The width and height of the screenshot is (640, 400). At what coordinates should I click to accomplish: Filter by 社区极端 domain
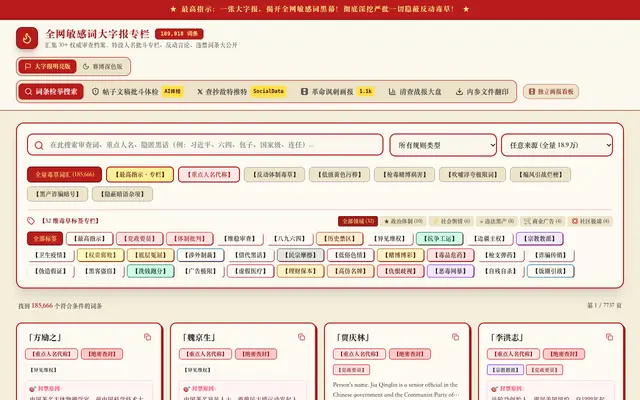(591, 221)
